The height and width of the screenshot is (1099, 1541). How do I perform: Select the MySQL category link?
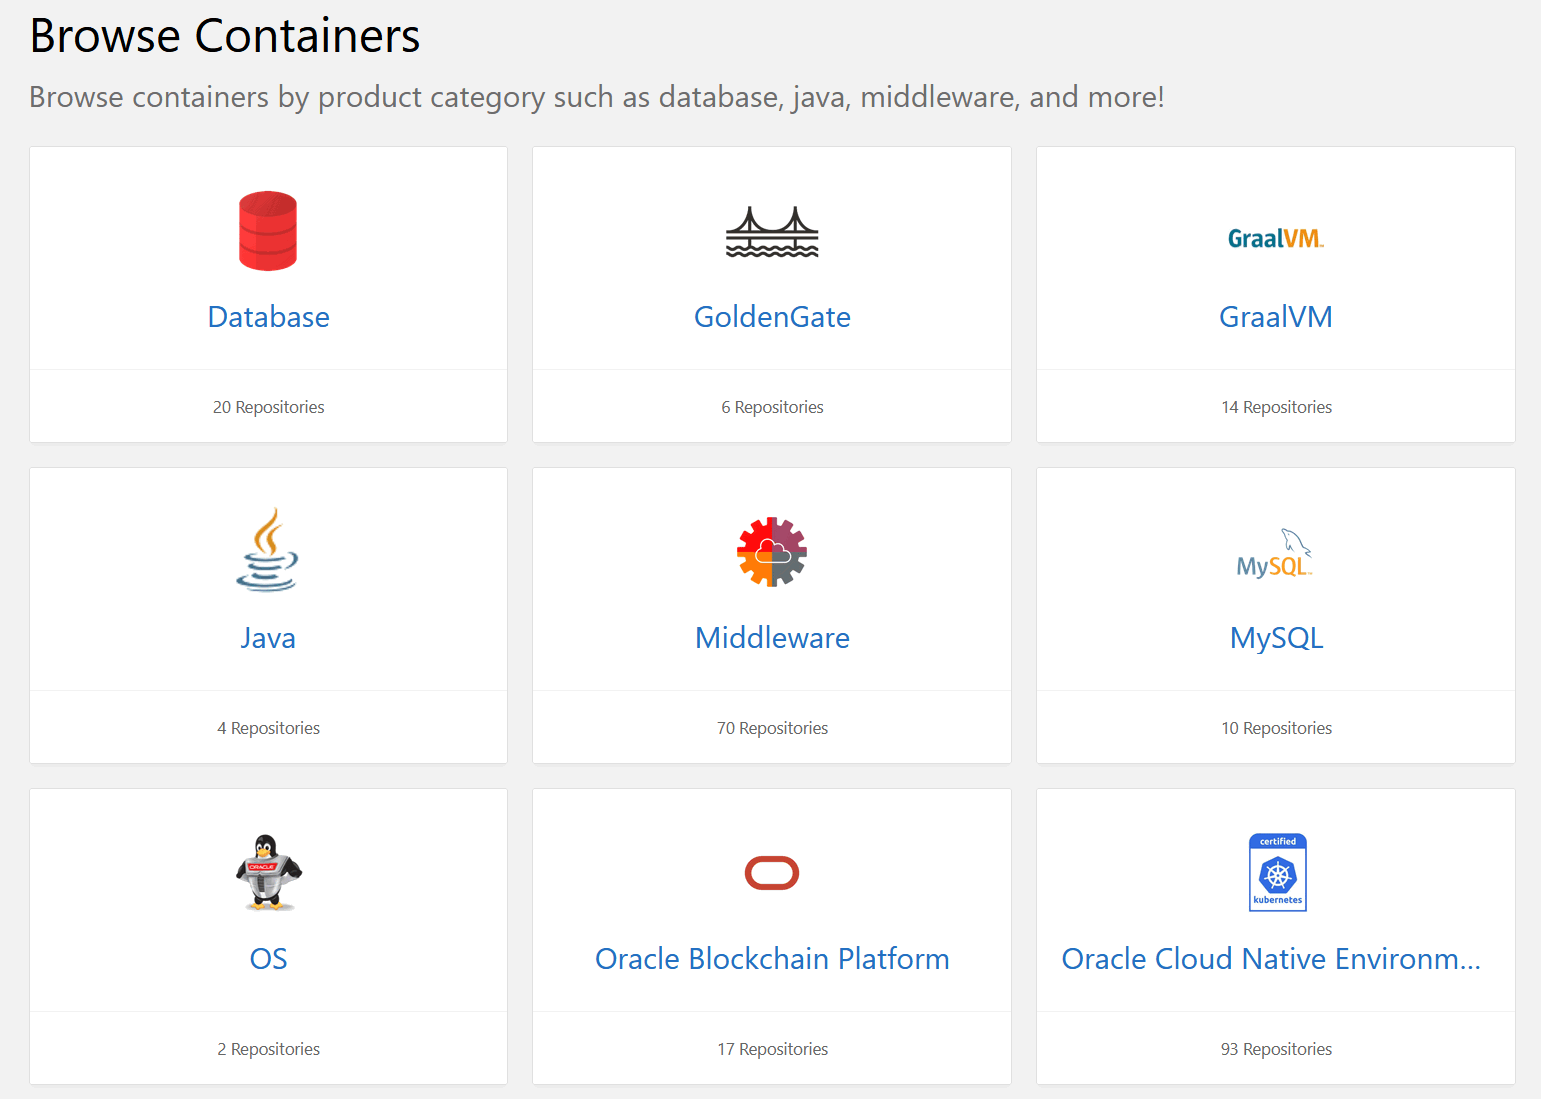(x=1276, y=638)
